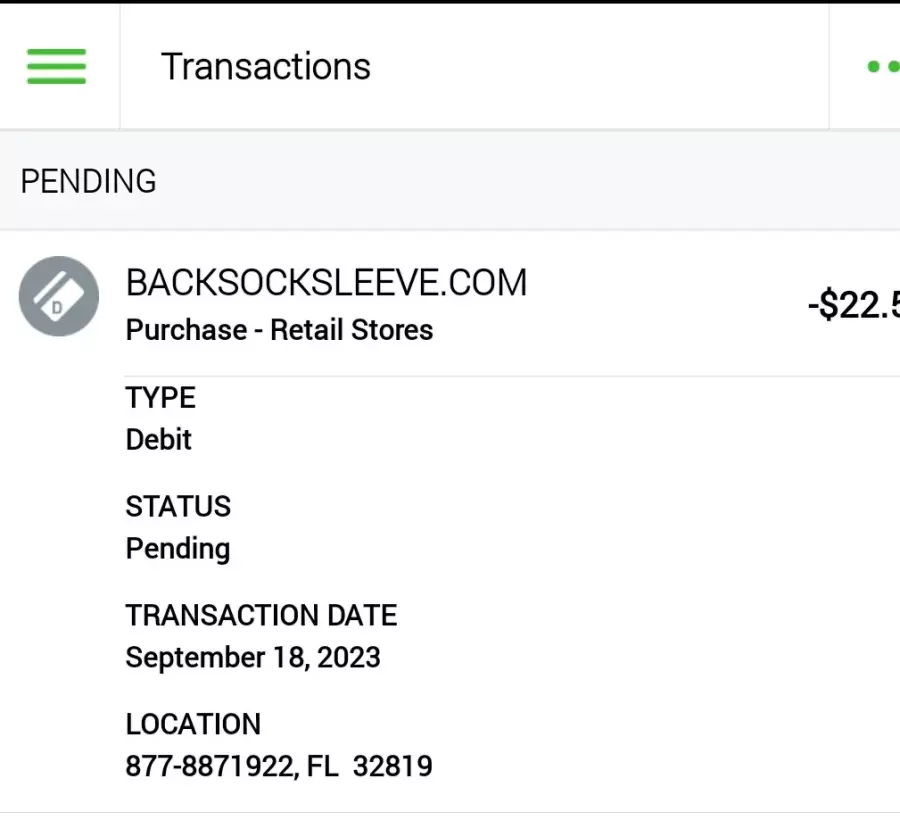
Task: Tap the Purchase - Retail Stores subtitle
Action: [279, 330]
